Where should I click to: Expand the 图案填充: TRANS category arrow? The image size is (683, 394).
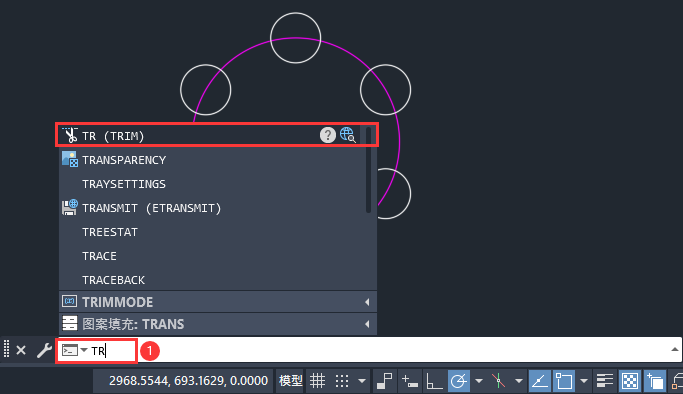coord(367,324)
